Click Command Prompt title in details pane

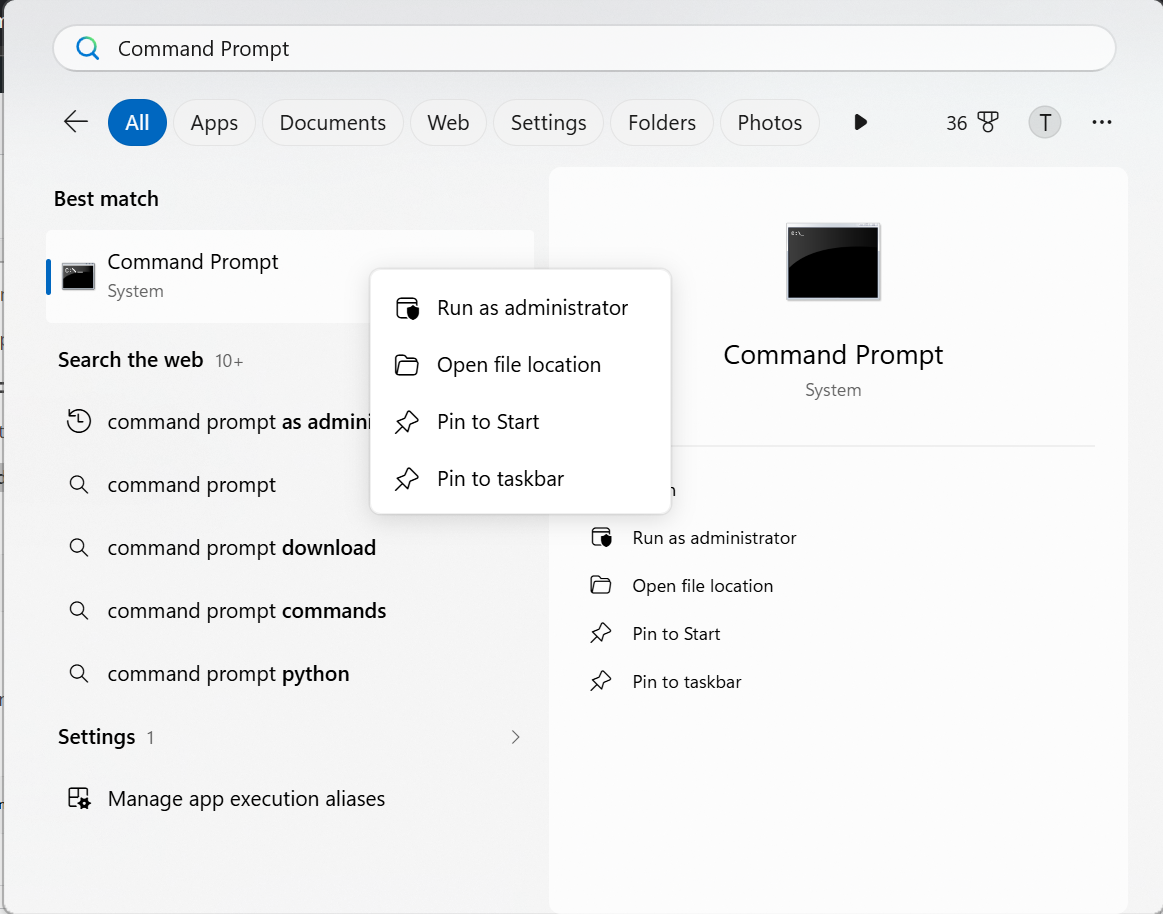point(833,355)
